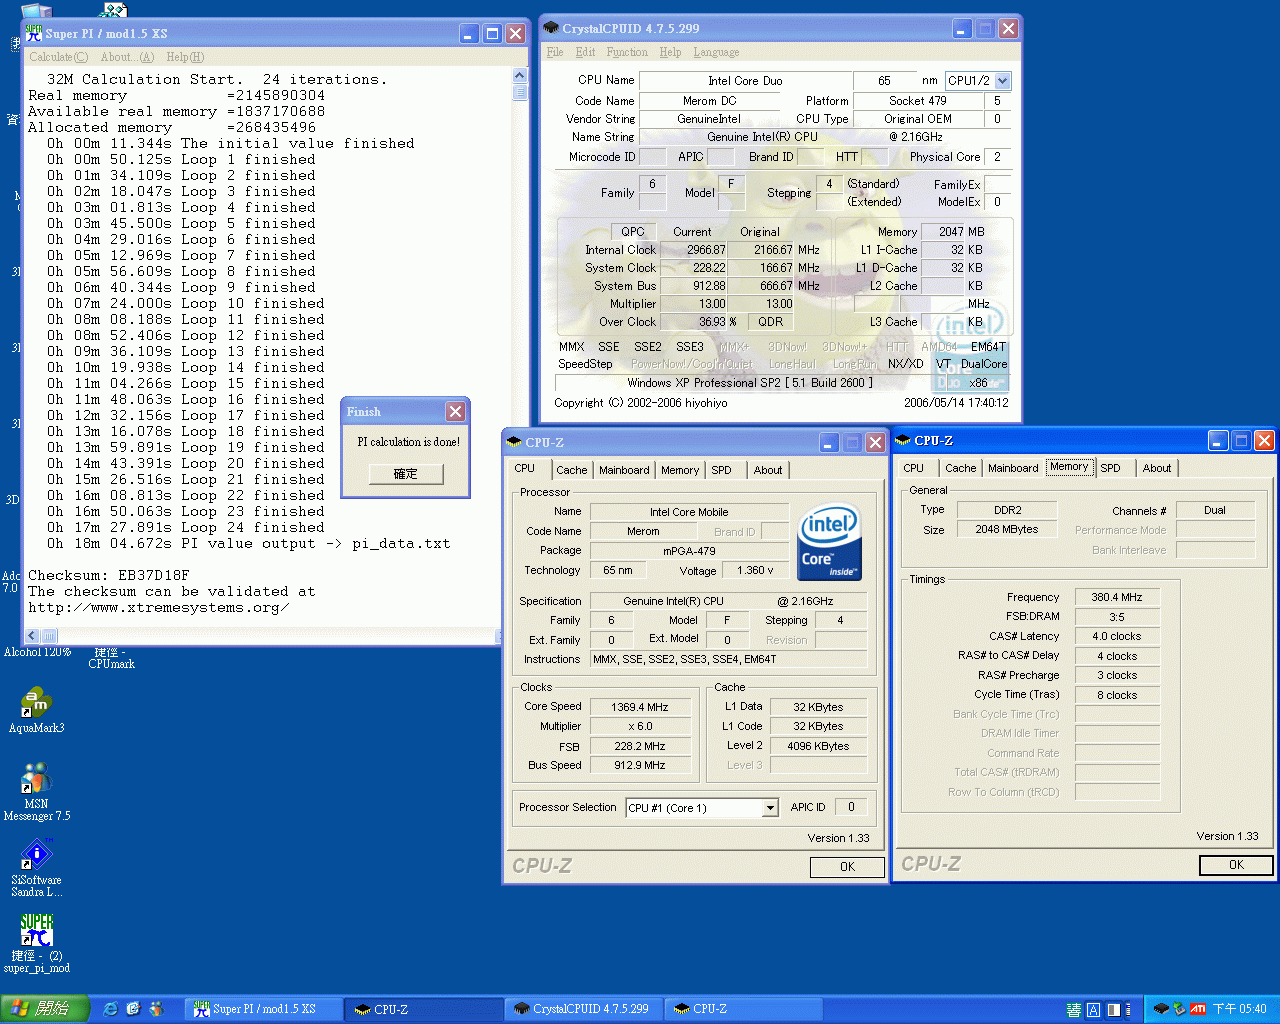Image resolution: width=1280 pixels, height=1024 pixels.
Task: Click the 'Checksum: EB37D18F' line in Super PI
Action: click(x=109, y=576)
